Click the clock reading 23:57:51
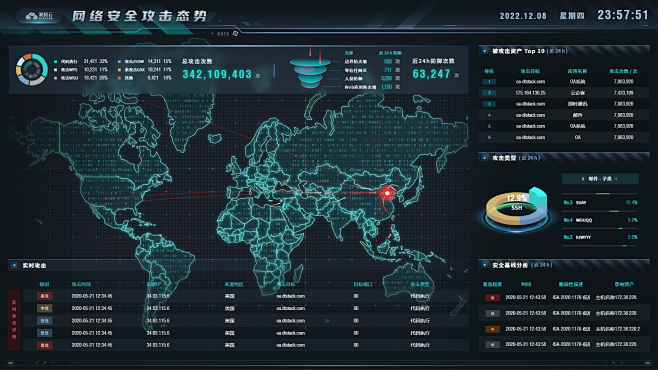The width and height of the screenshot is (658, 370). click(623, 15)
